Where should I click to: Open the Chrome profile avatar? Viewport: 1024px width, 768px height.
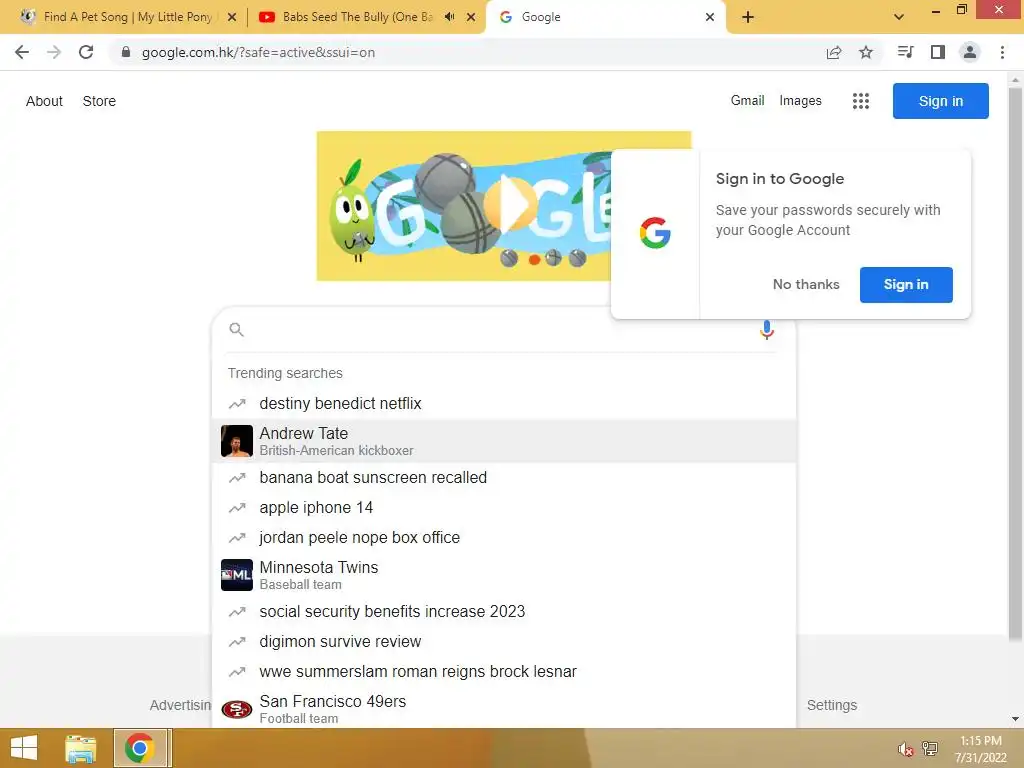pos(970,52)
